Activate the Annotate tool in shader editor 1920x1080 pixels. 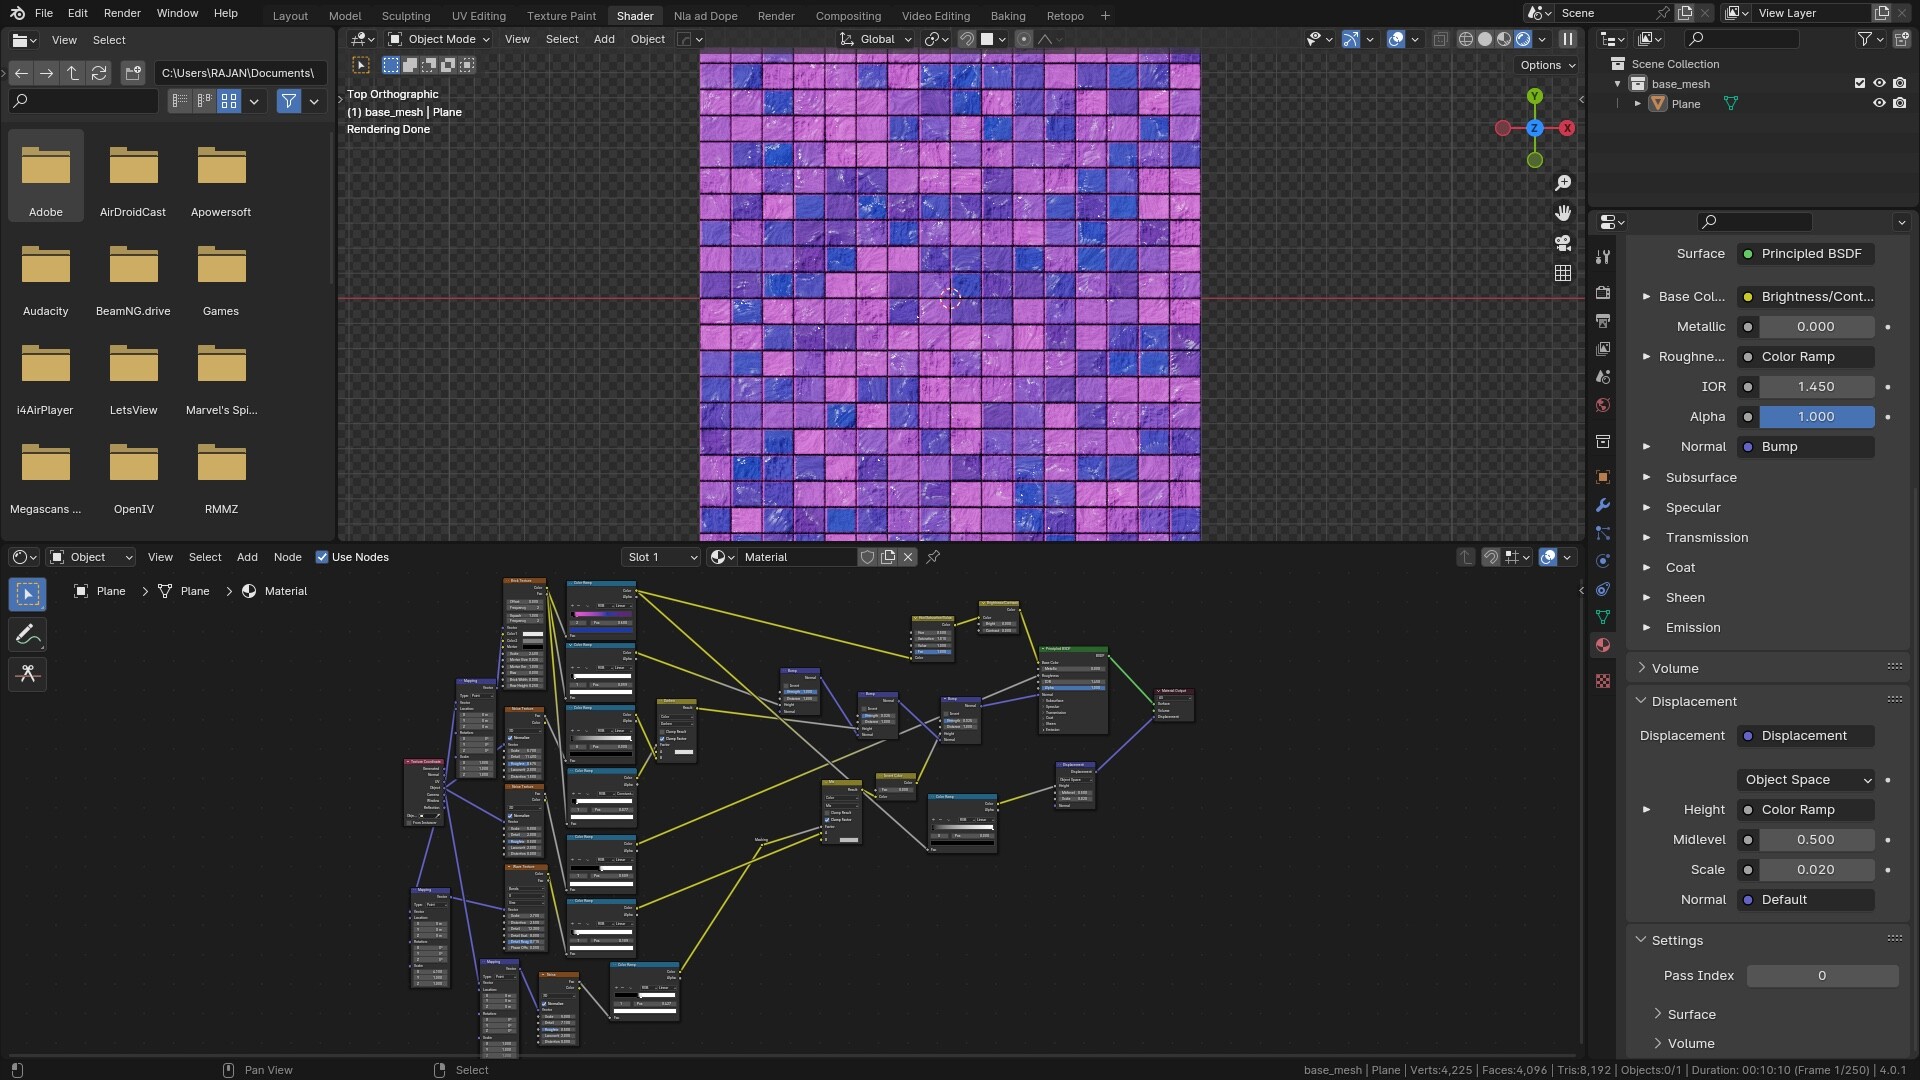(27, 634)
